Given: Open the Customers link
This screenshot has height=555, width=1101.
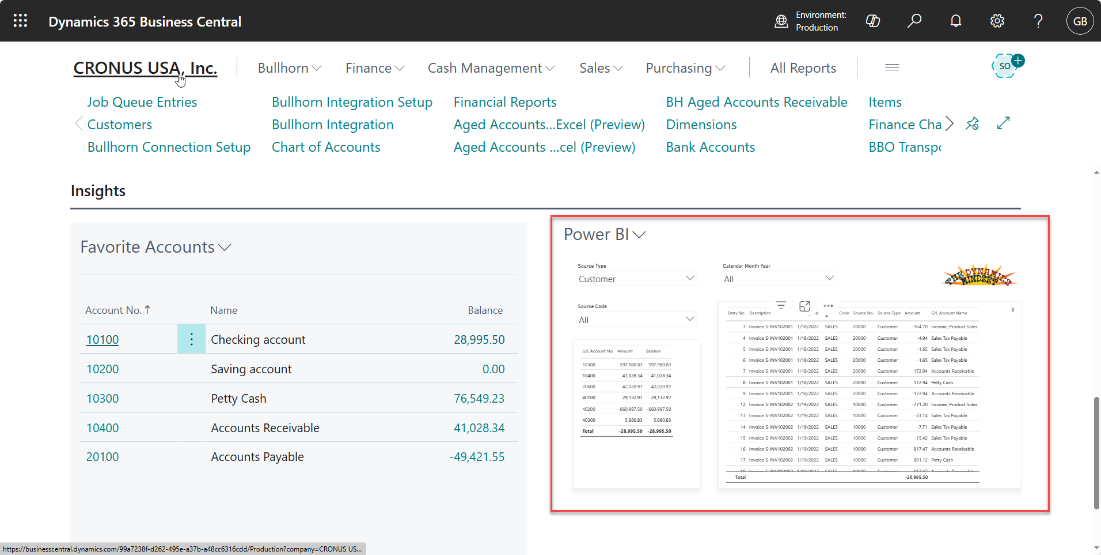Looking at the screenshot, I should [119, 124].
